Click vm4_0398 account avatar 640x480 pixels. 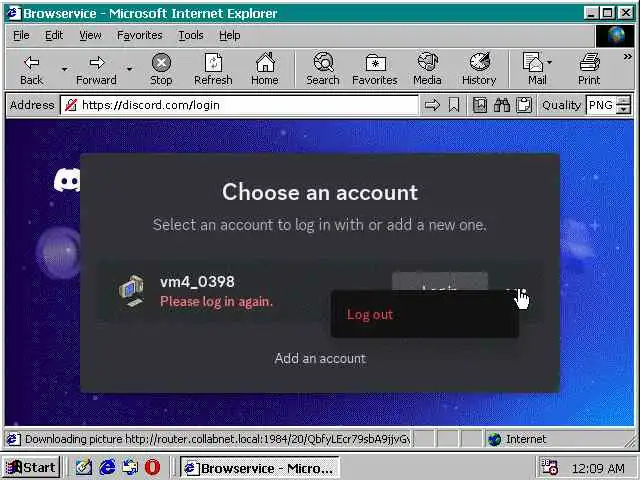tap(131, 291)
